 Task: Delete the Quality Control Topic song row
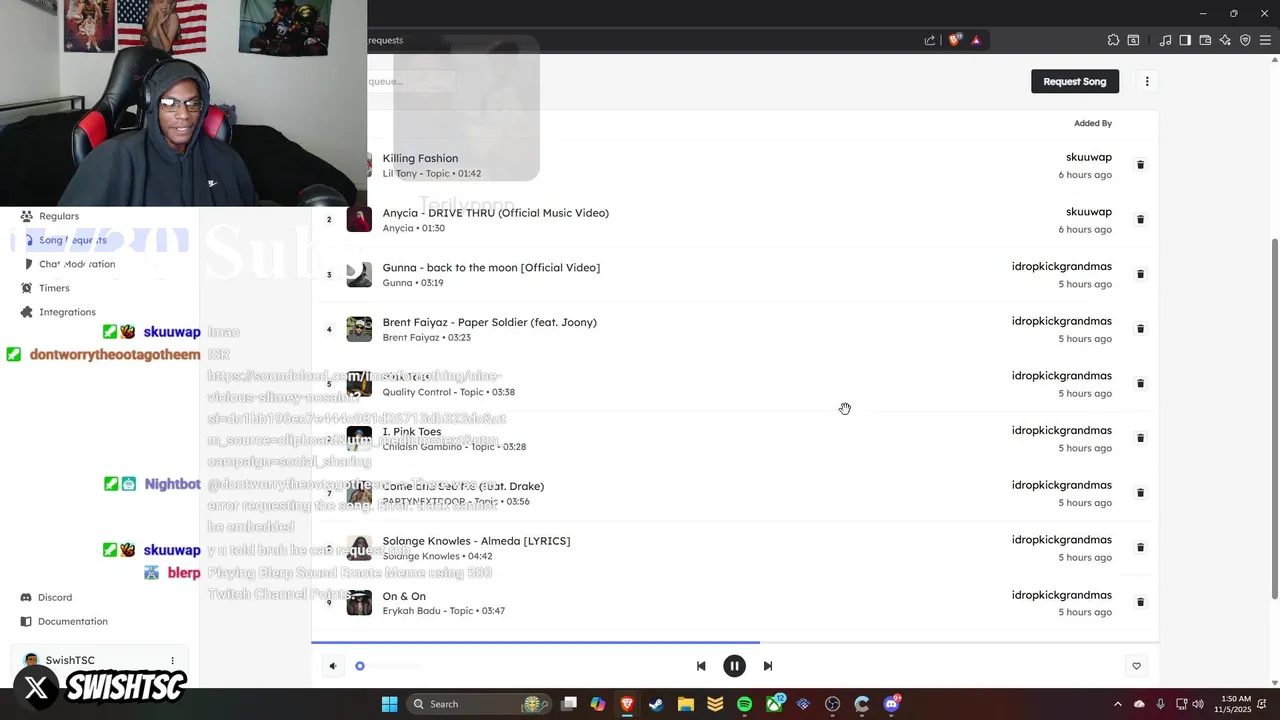tap(1140, 383)
